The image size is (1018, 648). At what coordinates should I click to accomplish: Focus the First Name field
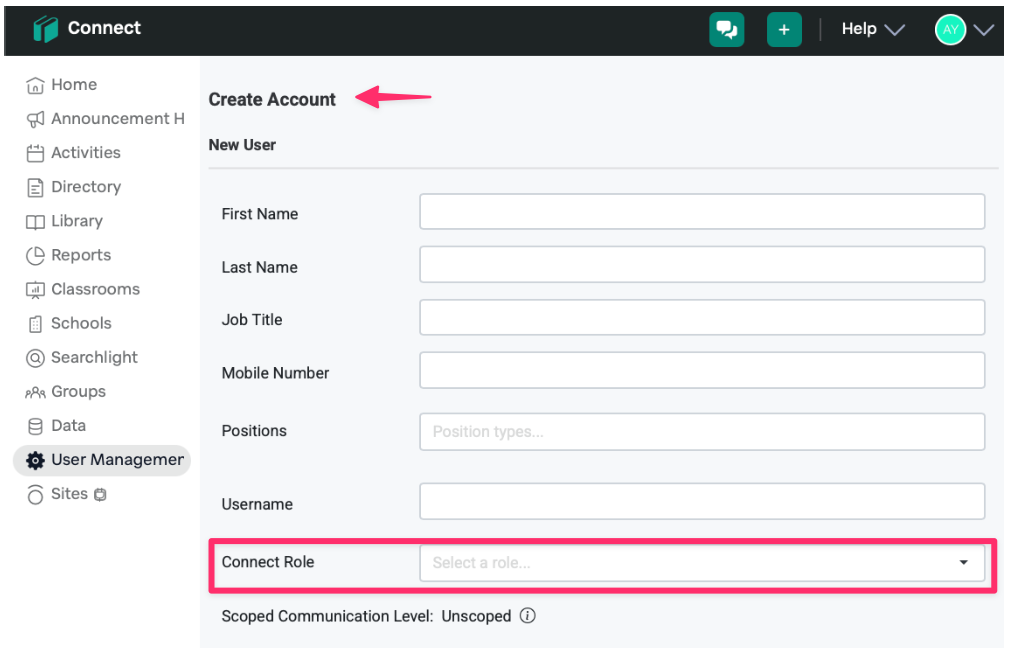point(702,212)
